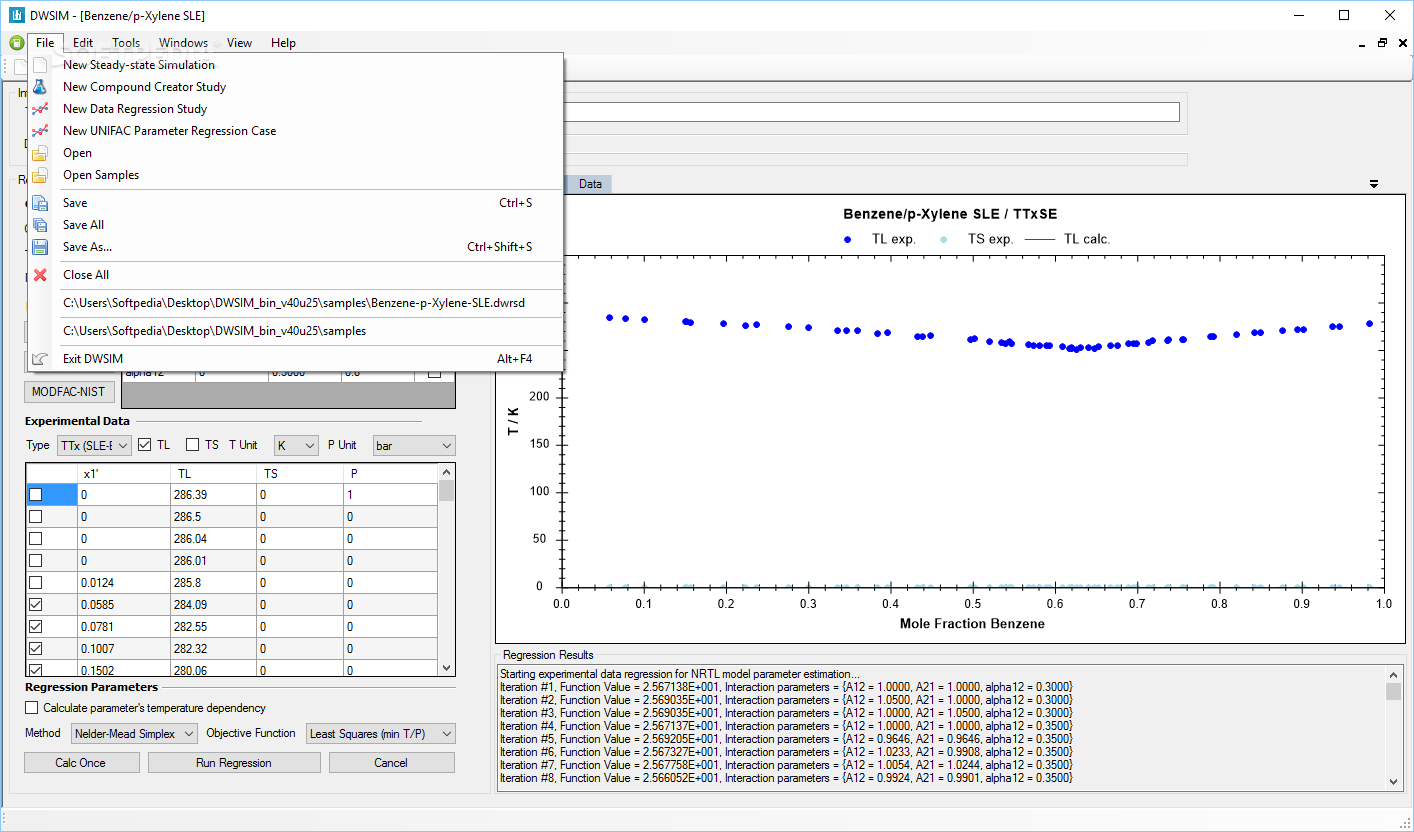
Task: Minimize the inner document window
Action: click(1364, 43)
